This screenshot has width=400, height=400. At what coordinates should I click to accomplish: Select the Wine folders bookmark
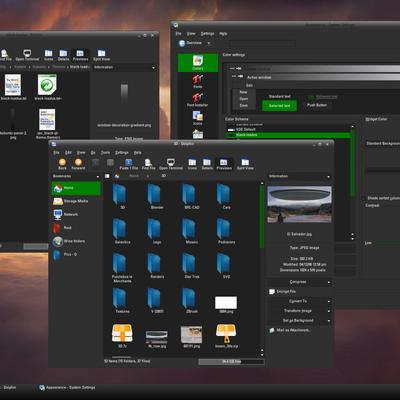[76, 241]
